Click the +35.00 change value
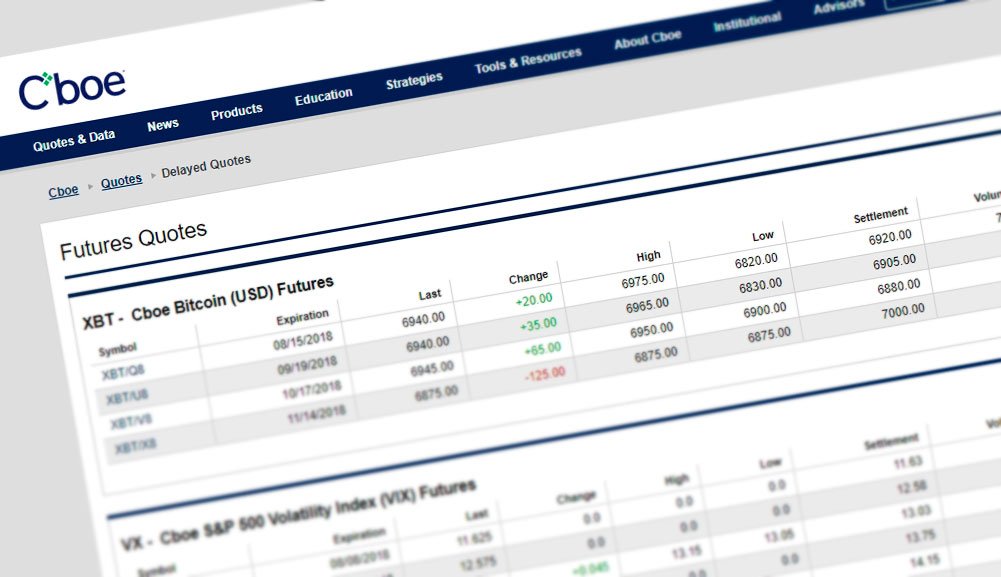This screenshot has width=1001, height=577. pos(539,324)
